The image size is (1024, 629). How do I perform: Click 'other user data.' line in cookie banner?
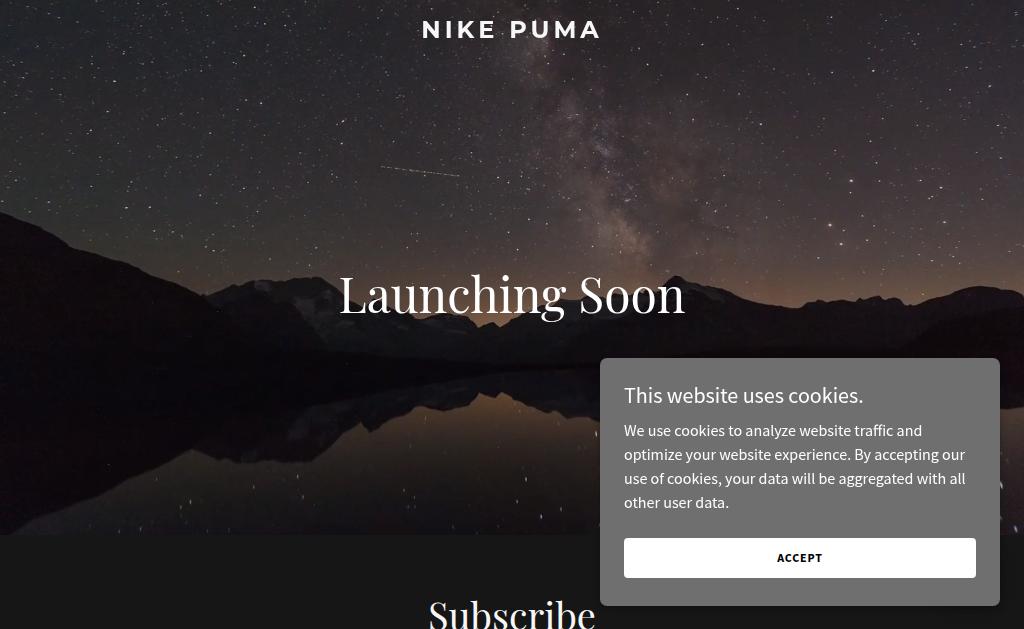(x=676, y=503)
